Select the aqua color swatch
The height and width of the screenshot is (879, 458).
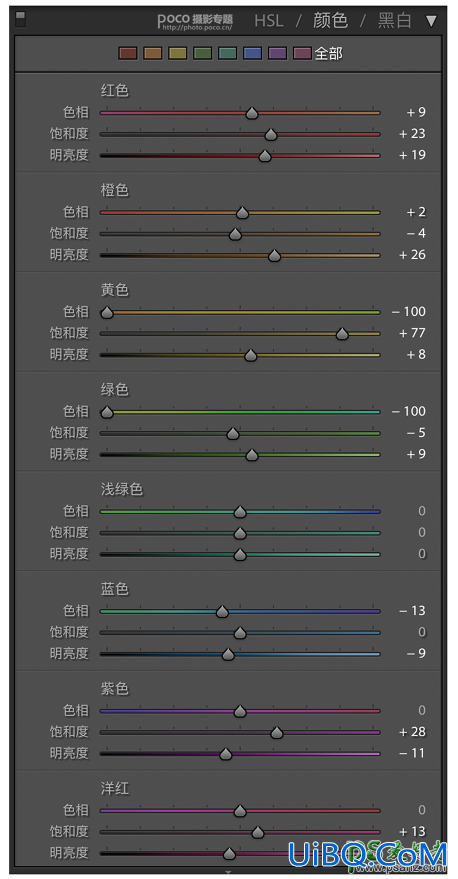coord(228,53)
